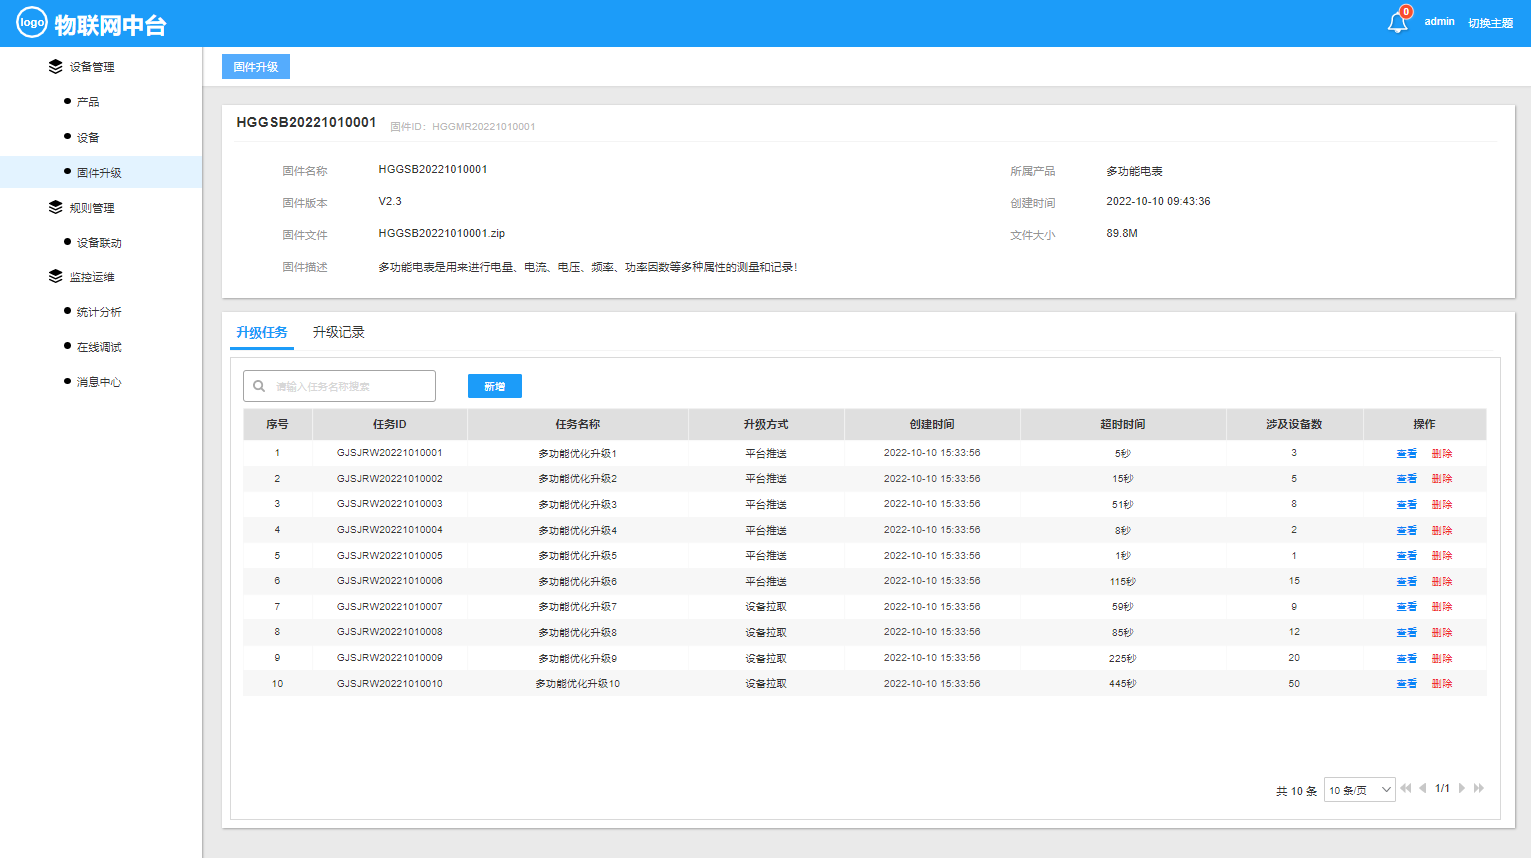This screenshot has height=858, width=1531.
Task: Open 设备联动 in the sidebar
Action: (99, 243)
